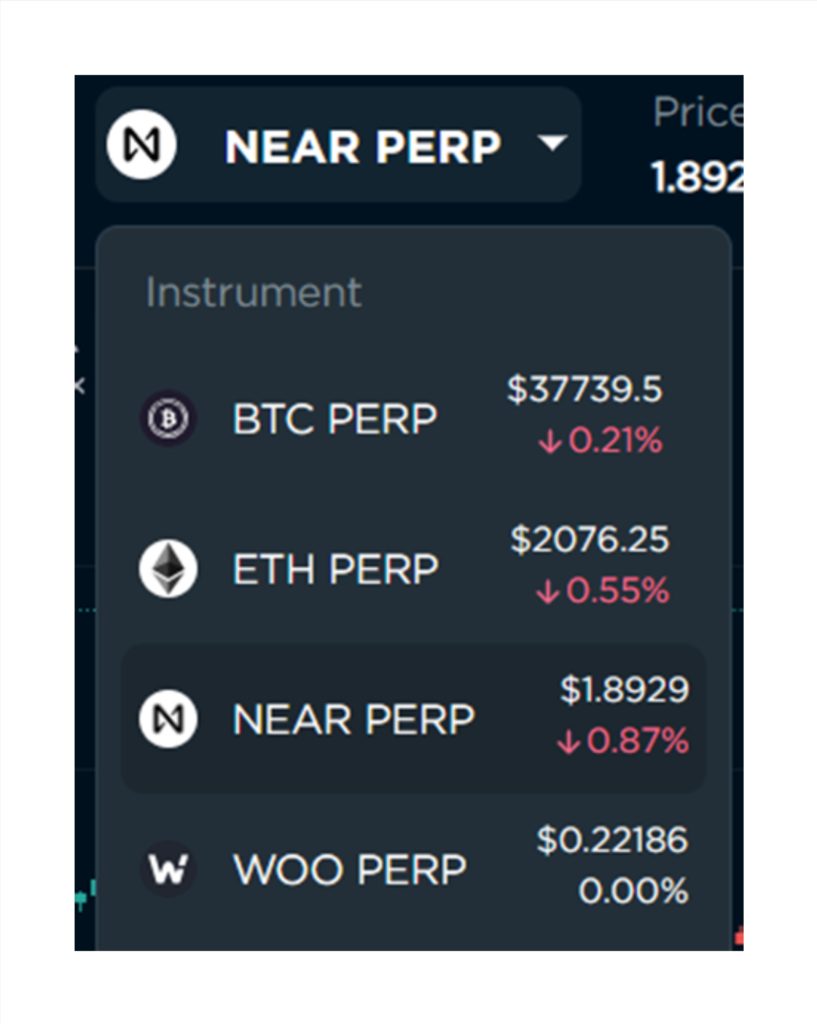This screenshot has width=817, height=1024.
Task: Click the NEAR logo in the header
Action: 141,145
